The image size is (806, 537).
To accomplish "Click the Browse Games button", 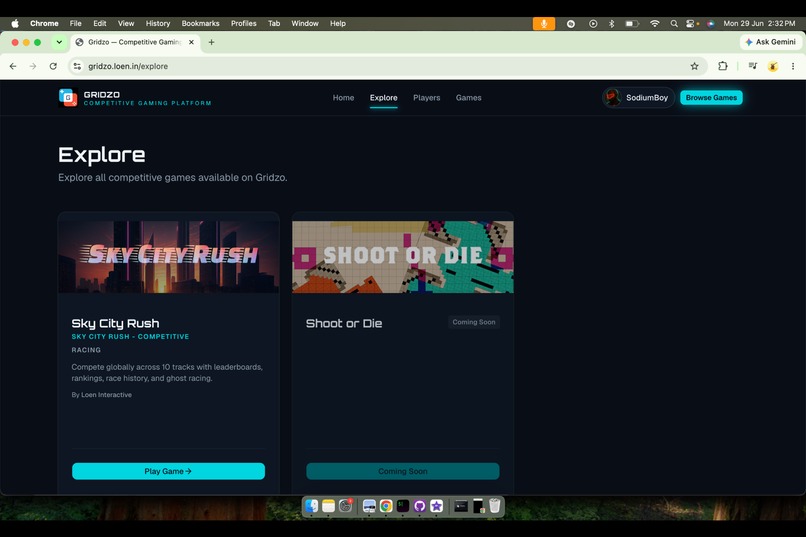I will click(711, 98).
